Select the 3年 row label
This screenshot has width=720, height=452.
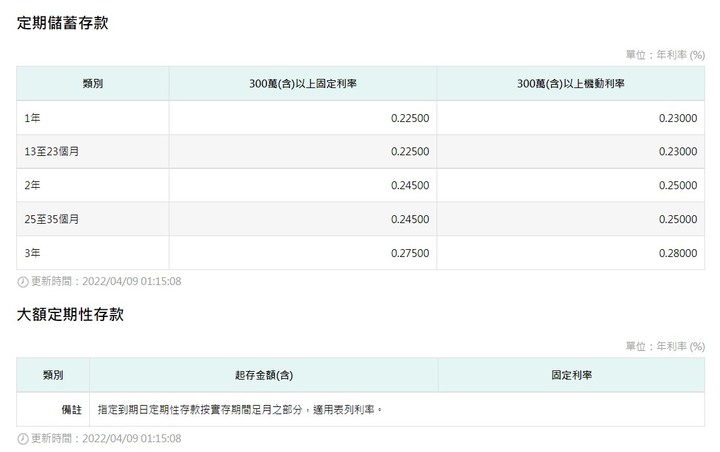(x=32, y=253)
